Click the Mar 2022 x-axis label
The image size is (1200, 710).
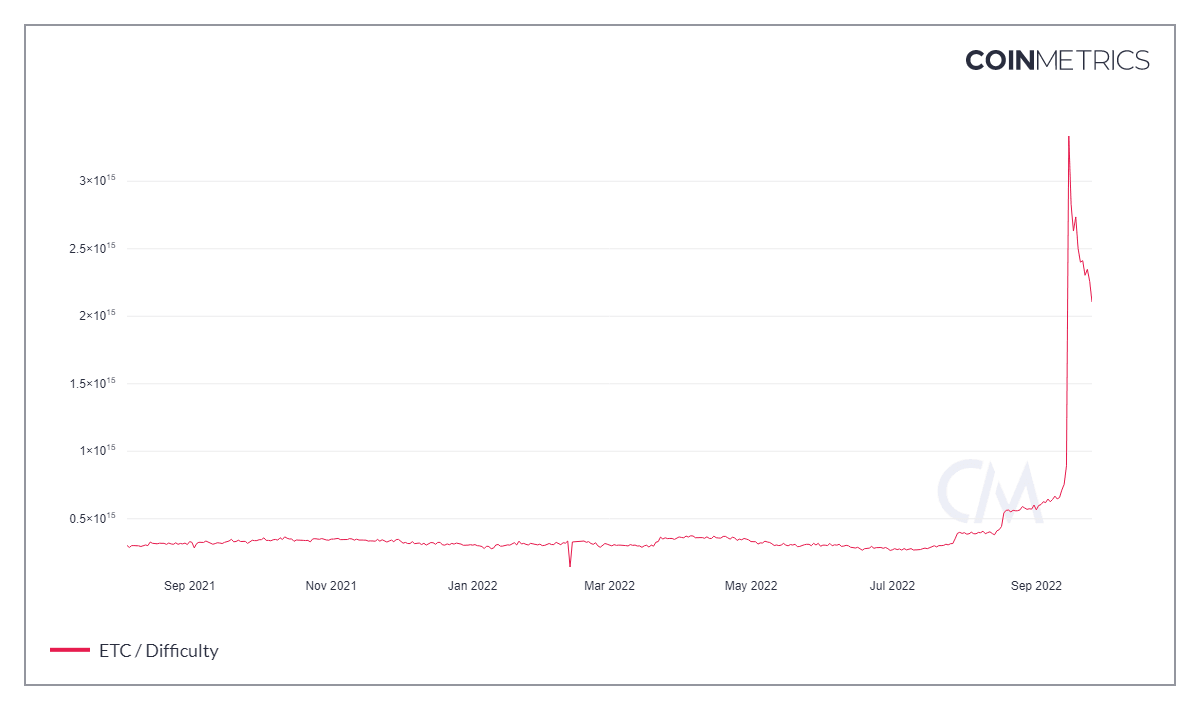pos(609,586)
